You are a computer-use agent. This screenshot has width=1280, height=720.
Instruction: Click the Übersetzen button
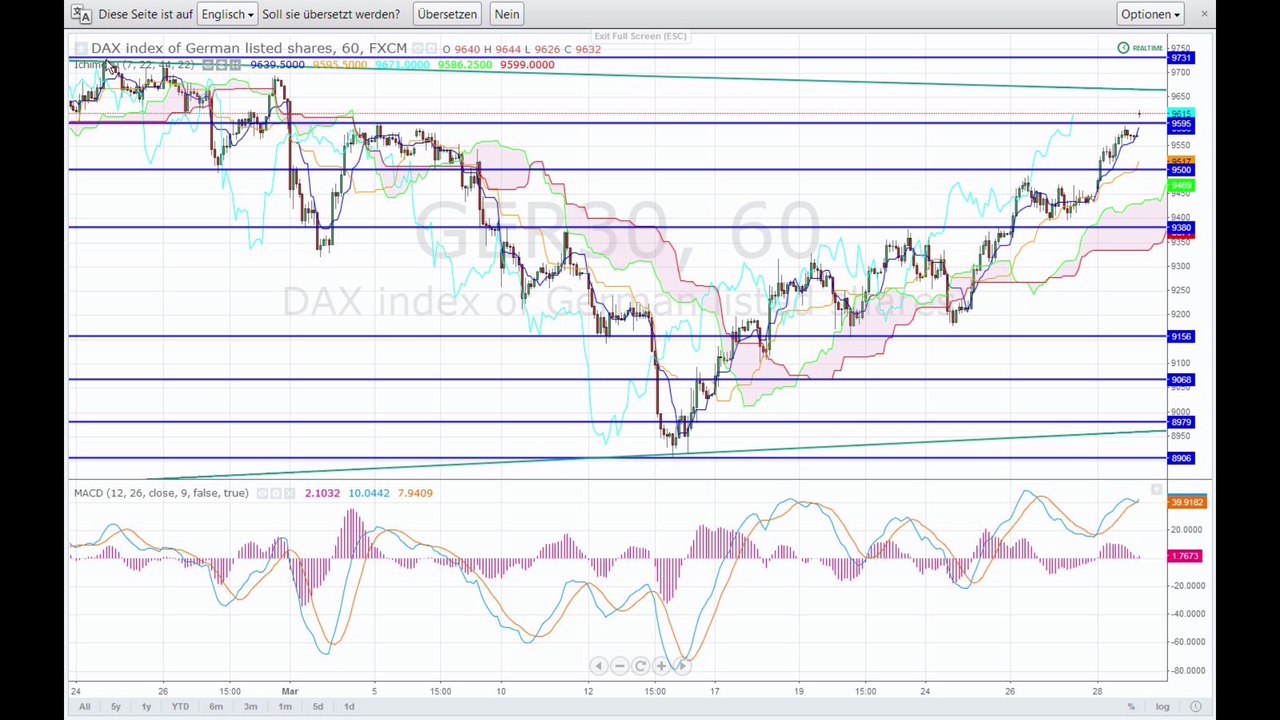coord(447,14)
